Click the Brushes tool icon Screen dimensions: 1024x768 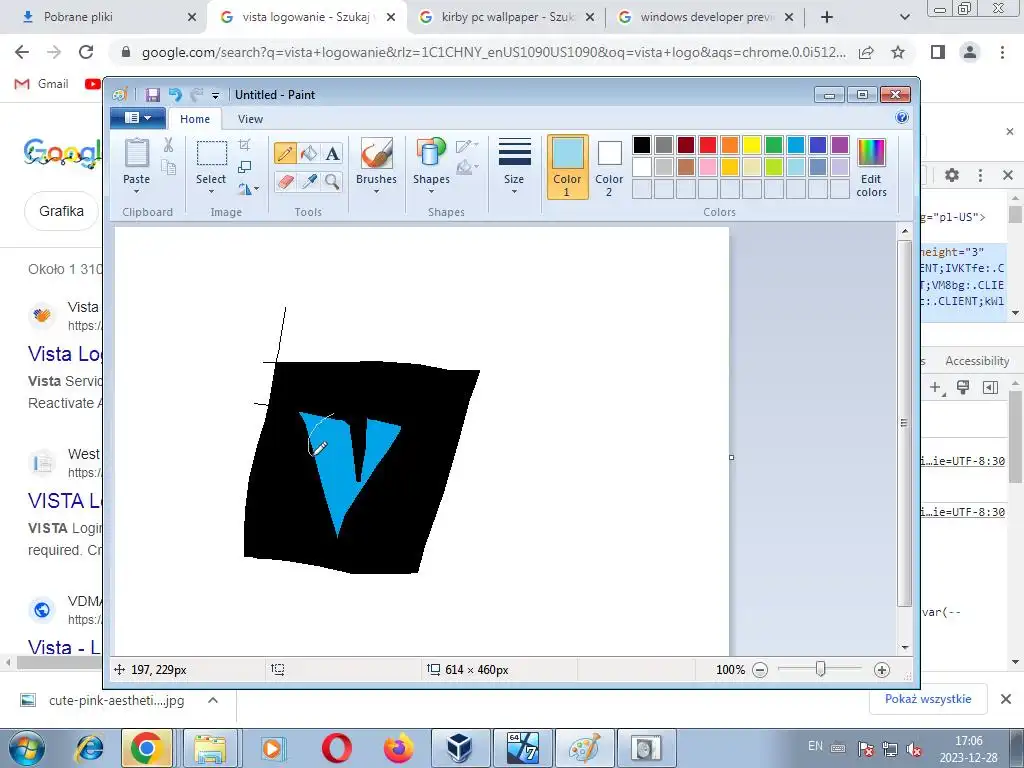click(x=376, y=153)
